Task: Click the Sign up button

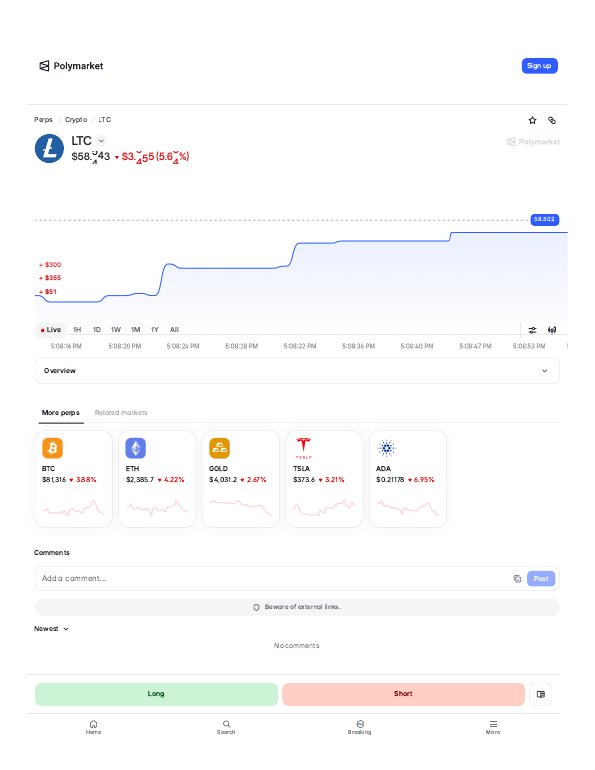Action: (x=539, y=66)
